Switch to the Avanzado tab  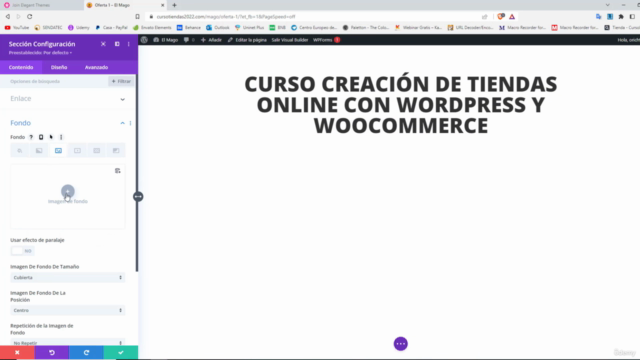(x=96, y=67)
